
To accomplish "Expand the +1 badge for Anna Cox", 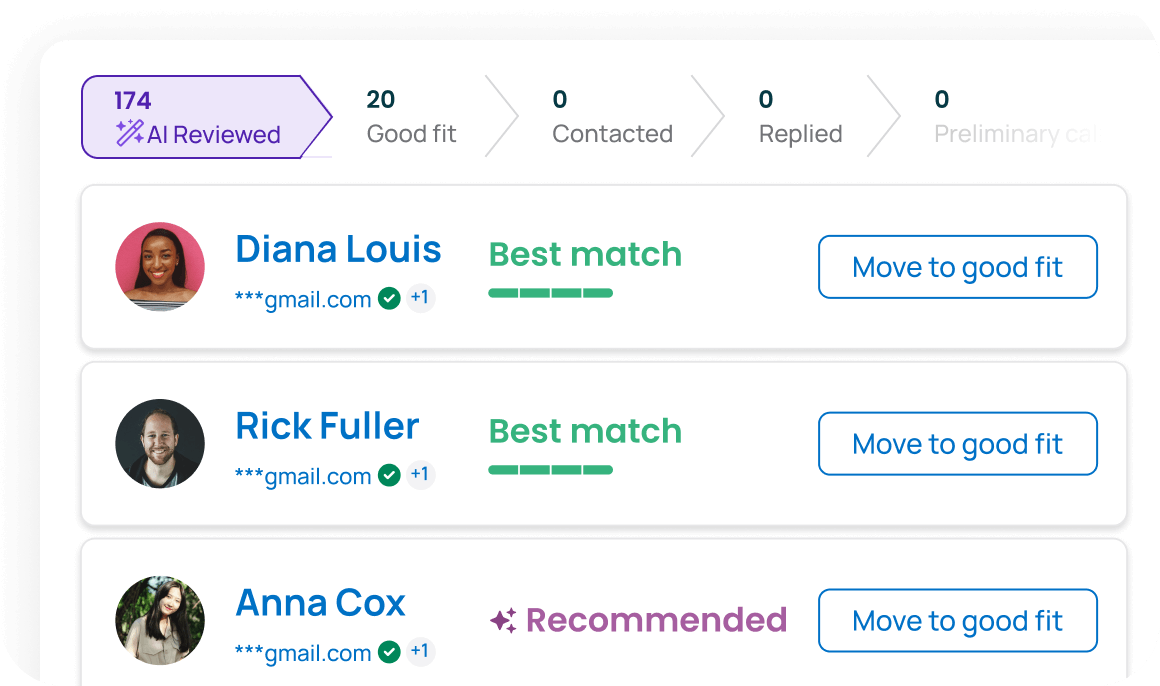I will pos(420,652).
